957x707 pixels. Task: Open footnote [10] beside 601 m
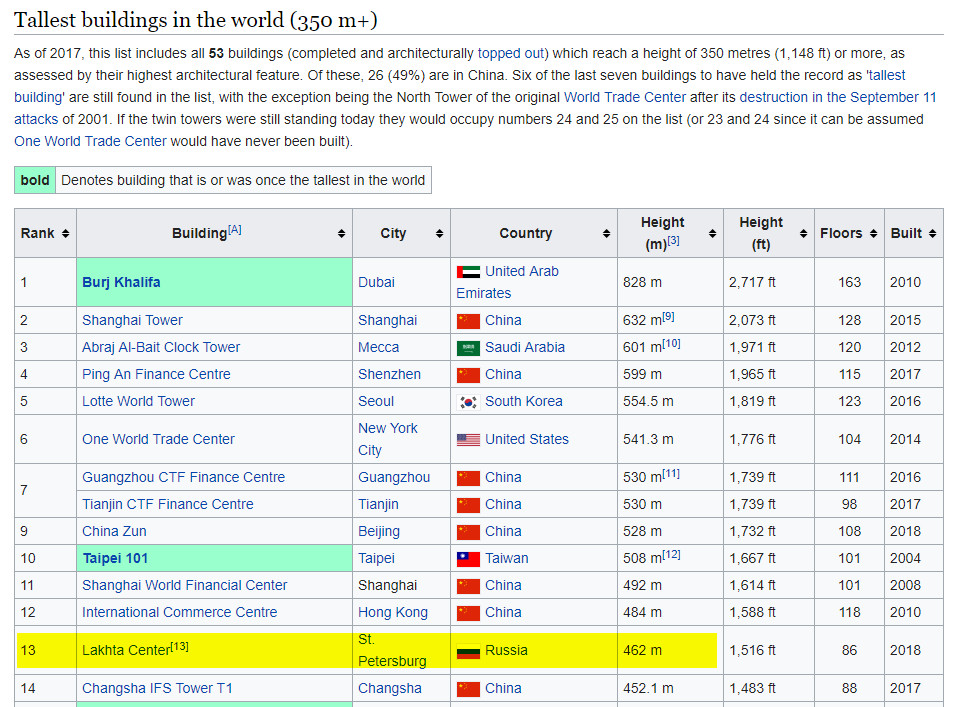tap(671, 343)
